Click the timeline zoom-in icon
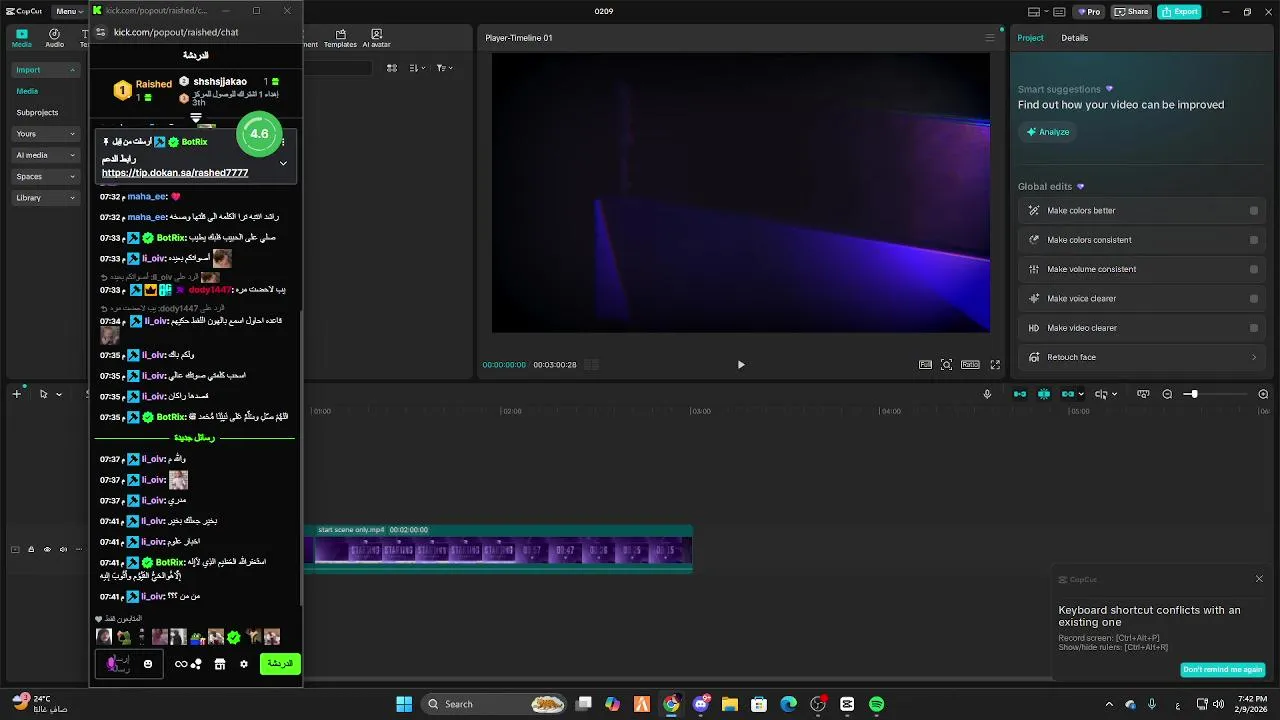Screen dimensions: 1280x720 click(x=1263, y=394)
